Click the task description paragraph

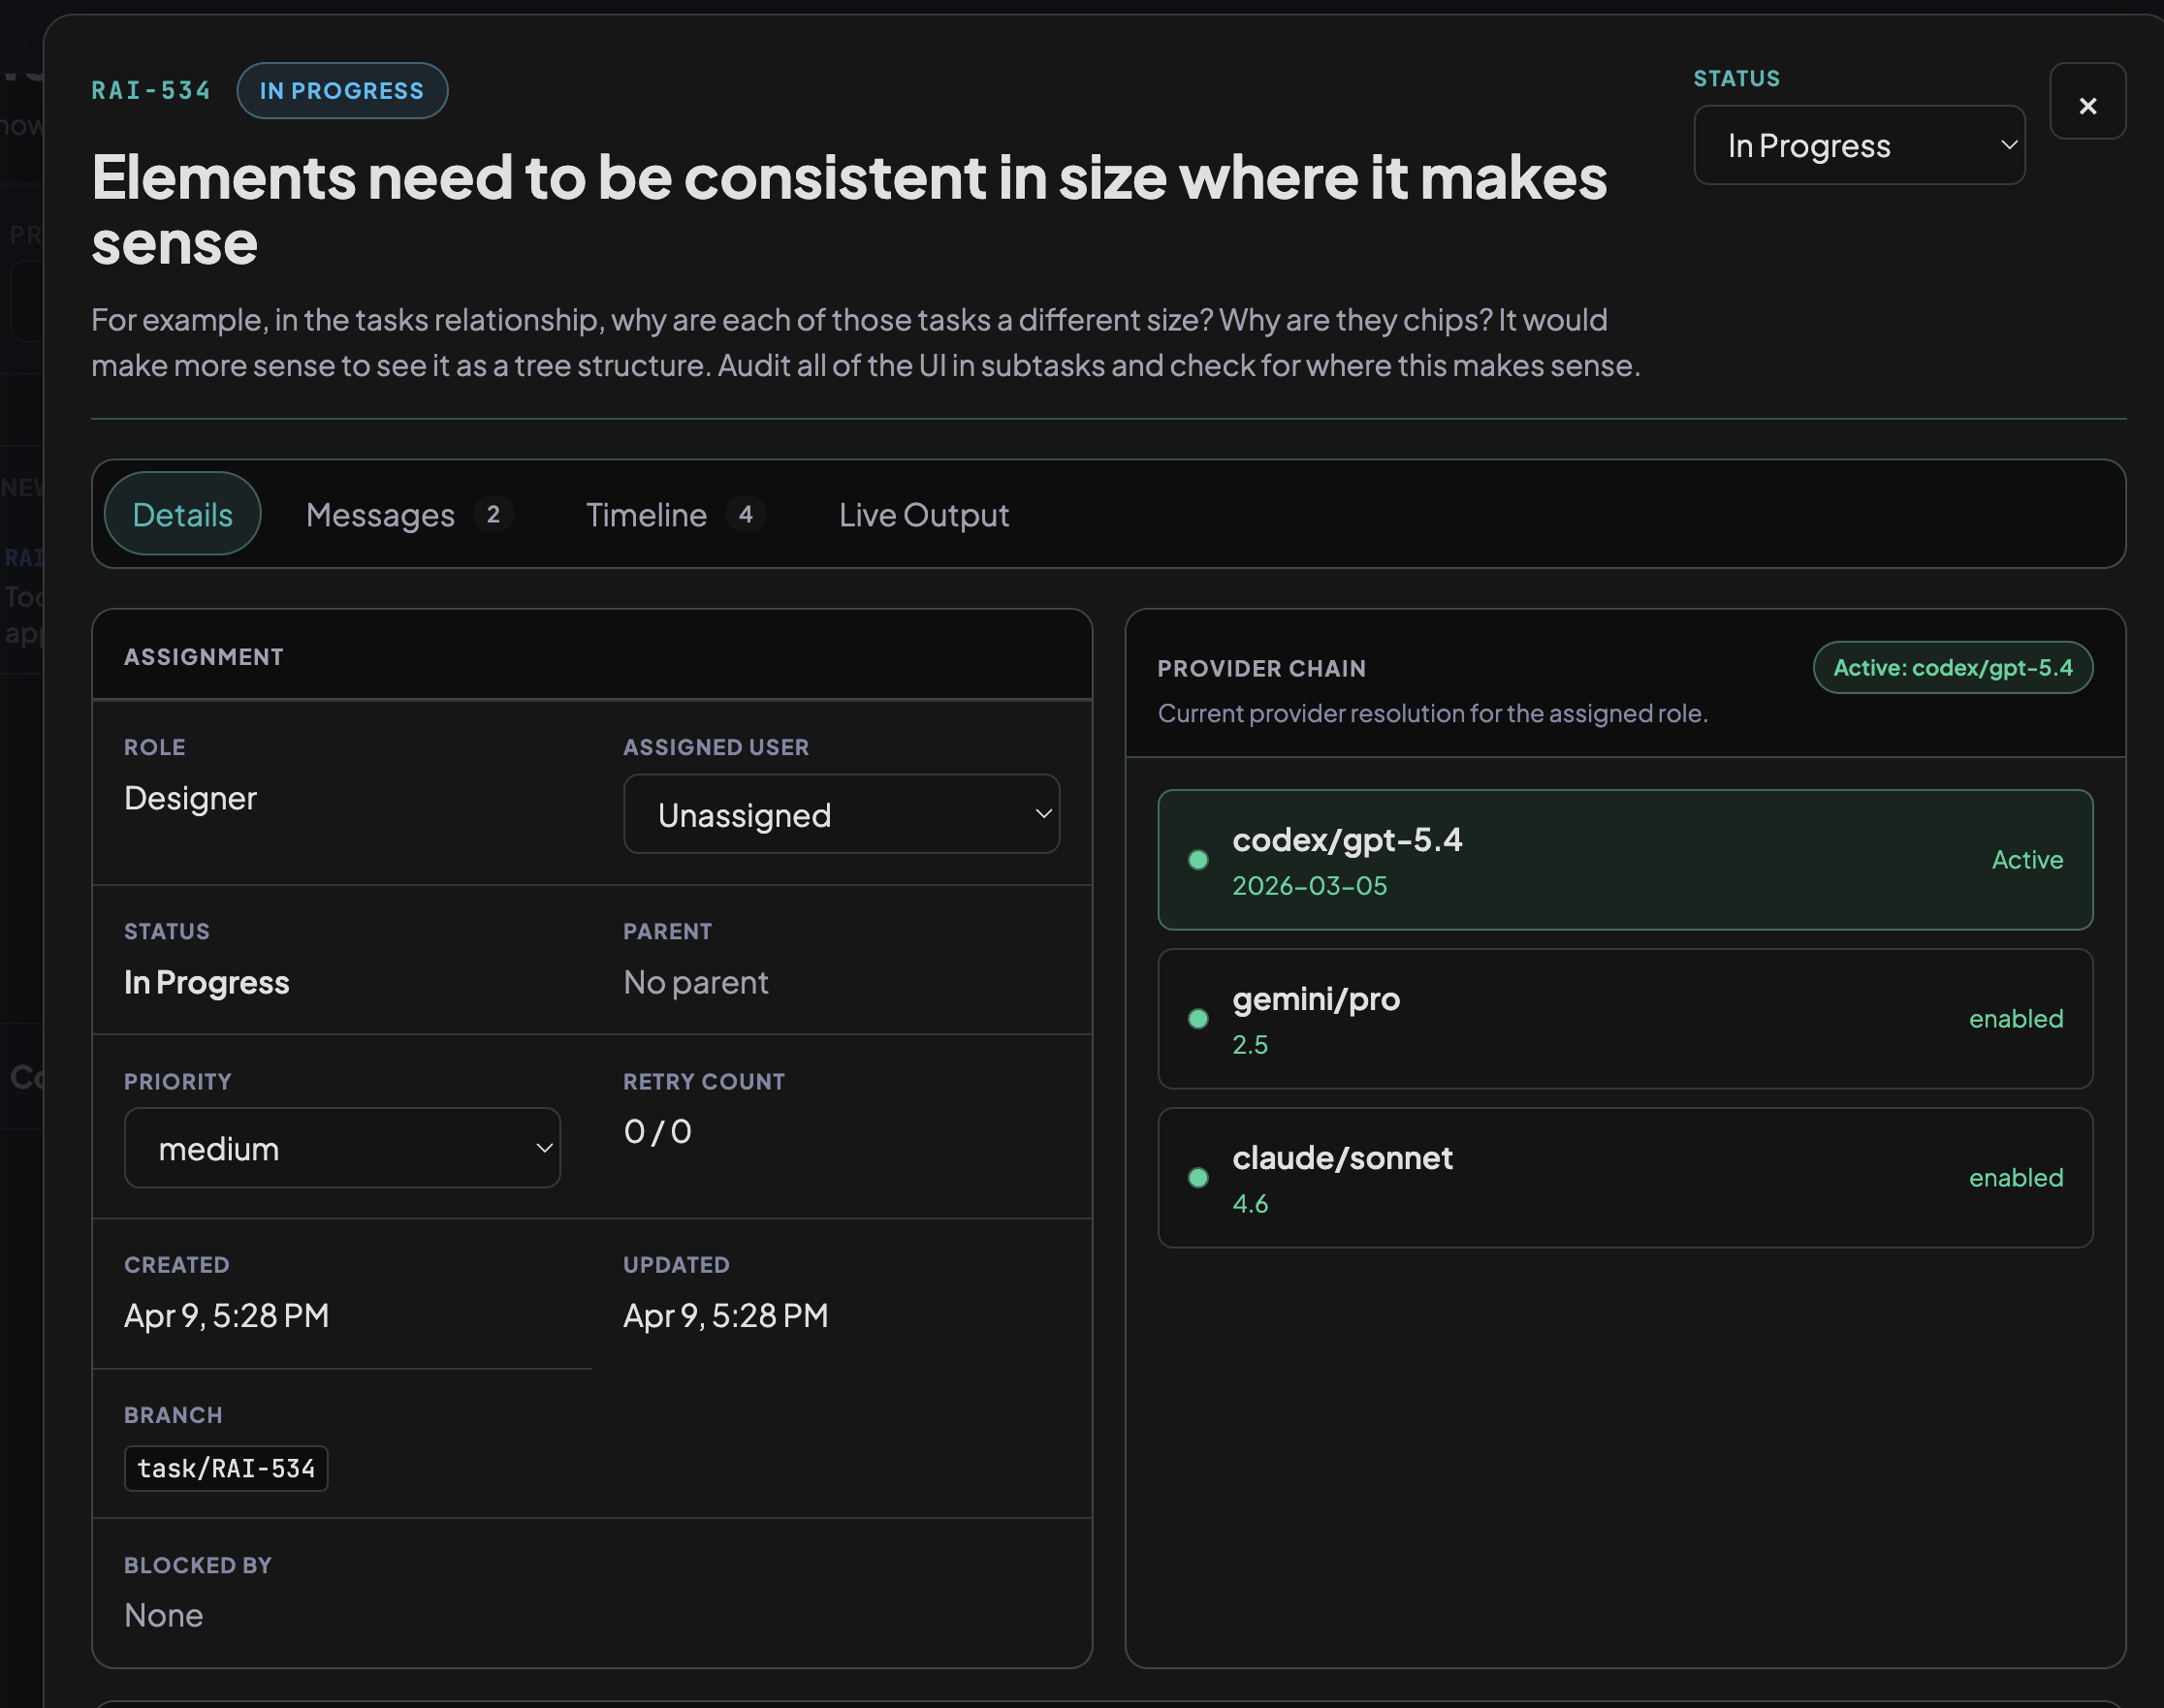click(866, 342)
